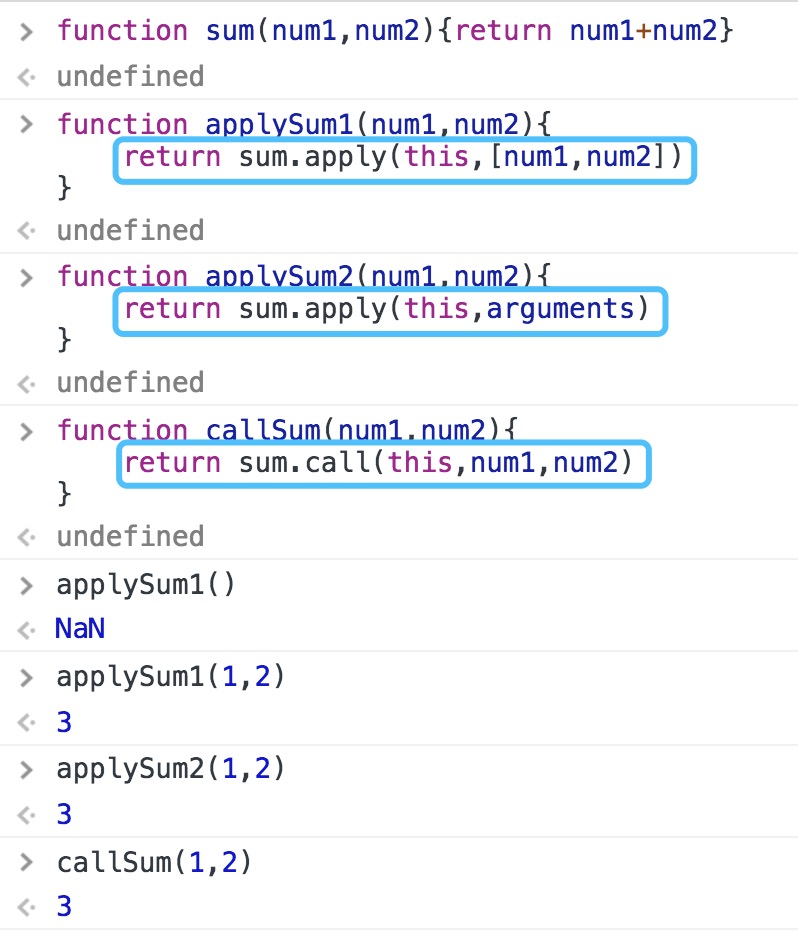Viewport: 798px width, 932px height.
Task: Click the highlighted sum.apply(this,[num1,num2]) return line
Action: point(405,161)
